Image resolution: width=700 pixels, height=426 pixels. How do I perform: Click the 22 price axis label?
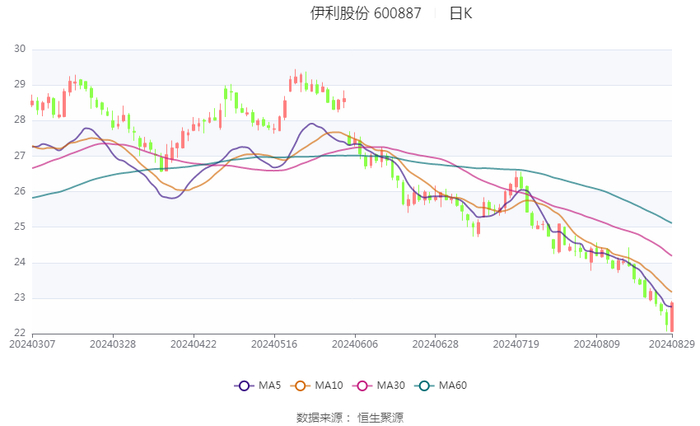20,333
